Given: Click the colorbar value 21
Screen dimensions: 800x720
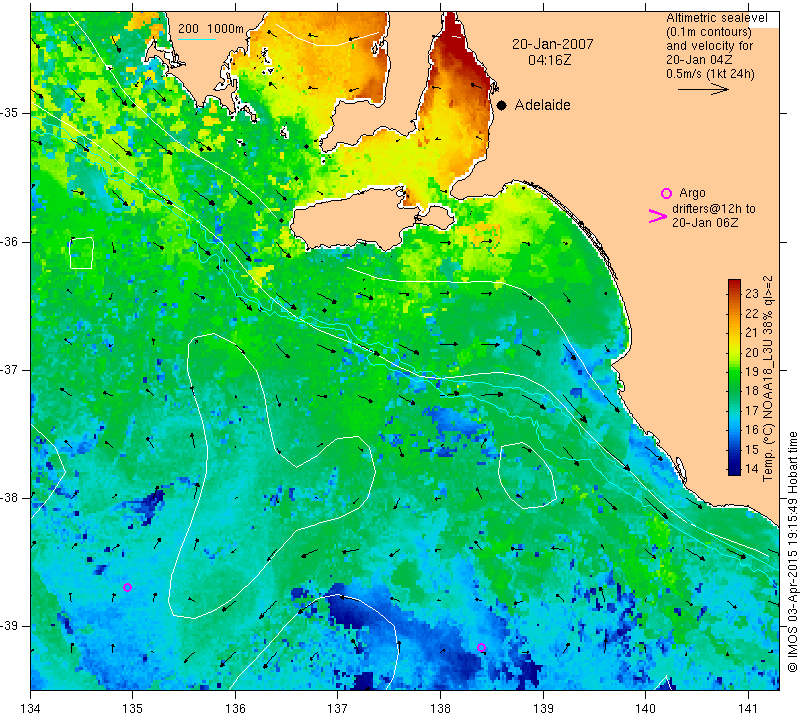Looking at the screenshot, I should [752, 333].
